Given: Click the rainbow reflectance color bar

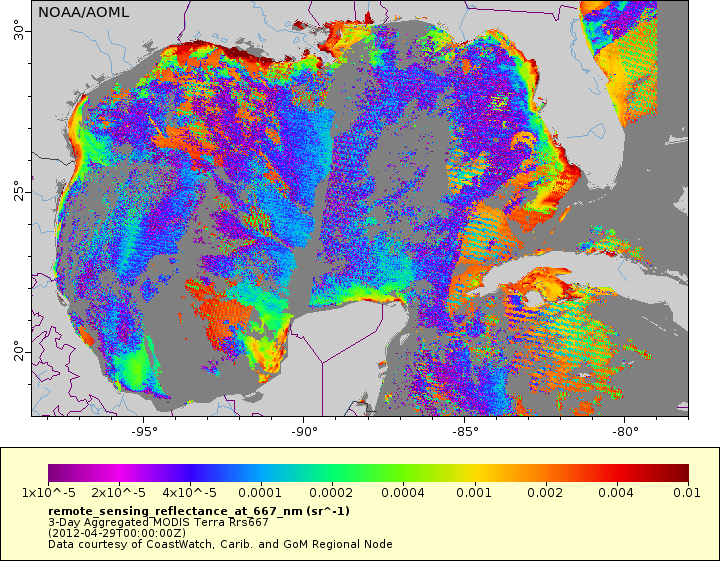Looking at the screenshot, I should (x=368, y=473).
